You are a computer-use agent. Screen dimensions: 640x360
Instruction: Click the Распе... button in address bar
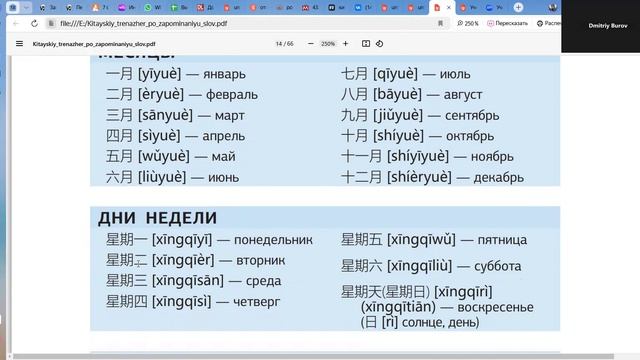point(549,24)
